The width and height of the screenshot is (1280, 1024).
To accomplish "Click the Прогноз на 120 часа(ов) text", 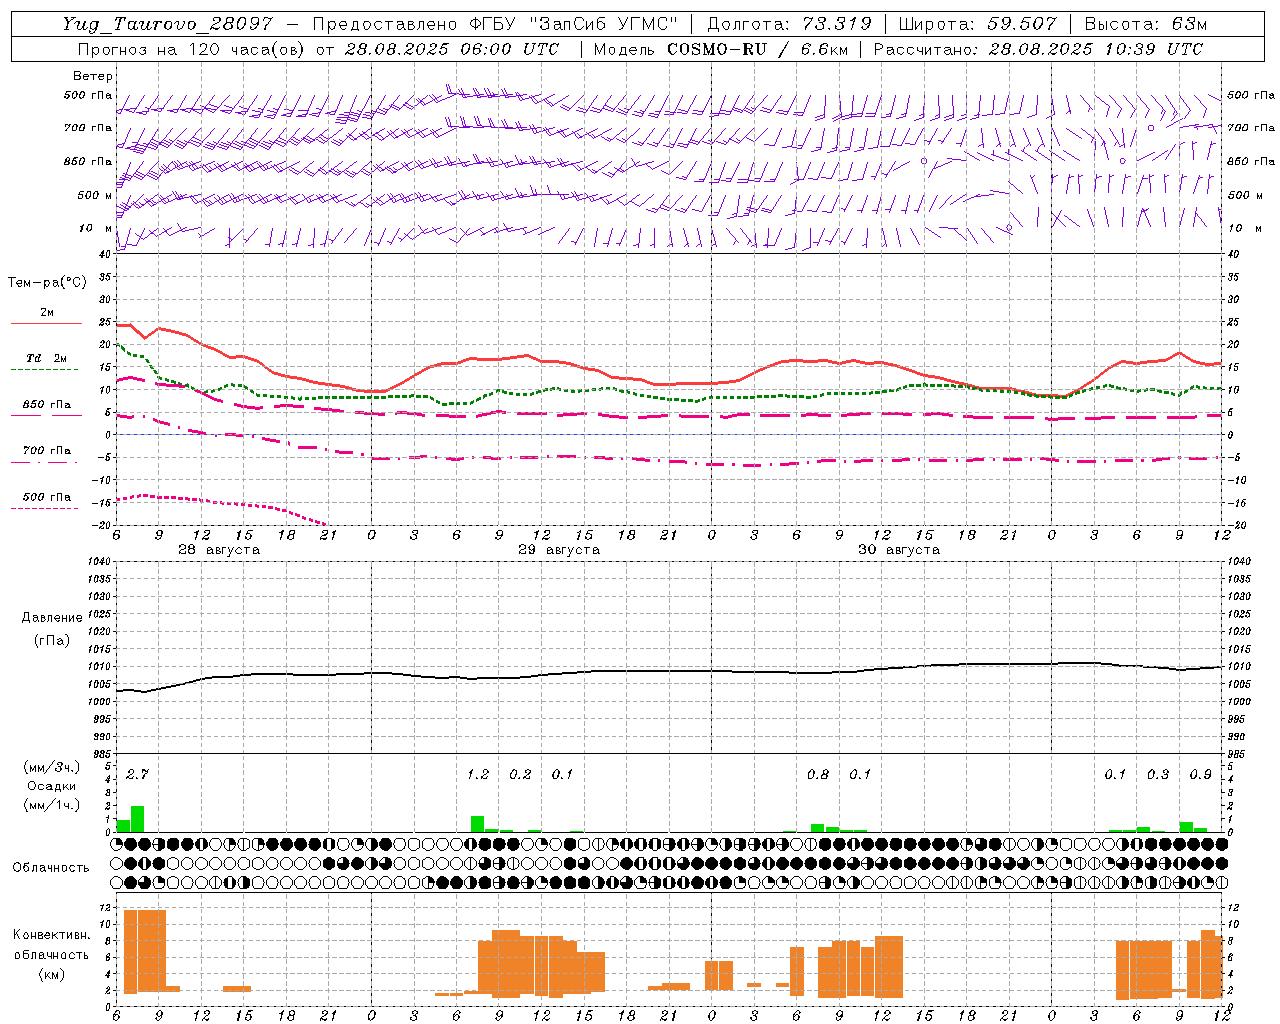I will 193,49.
